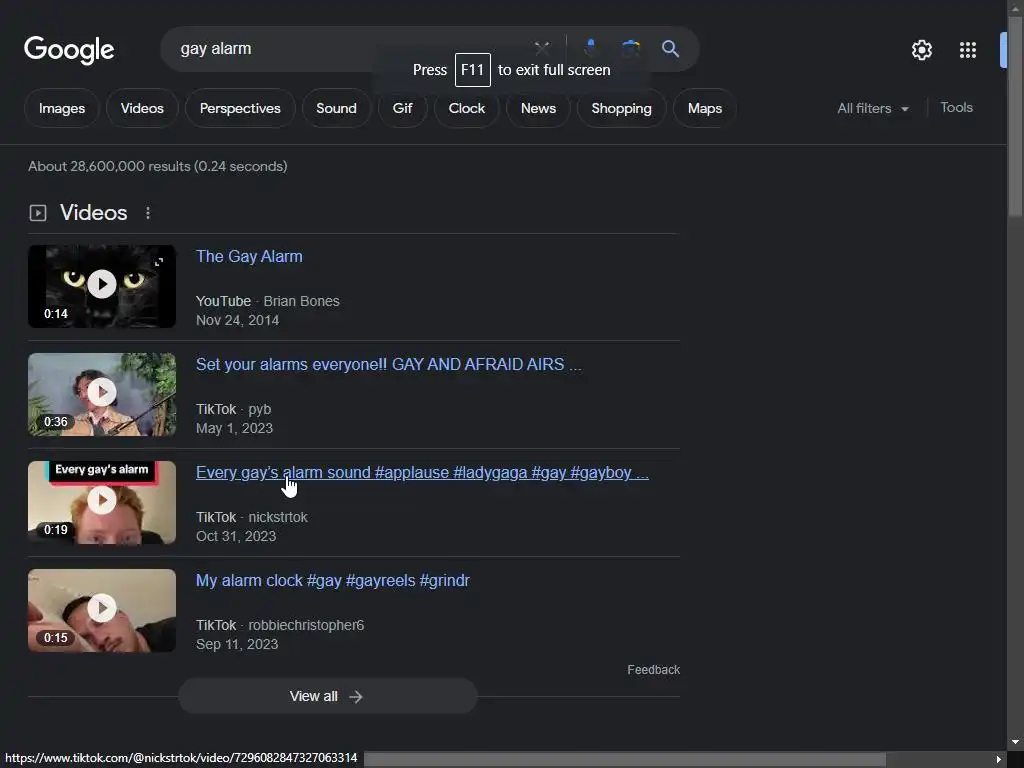Click the Feedback link
This screenshot has width=1024, height=768.
[x=653, y=670]
